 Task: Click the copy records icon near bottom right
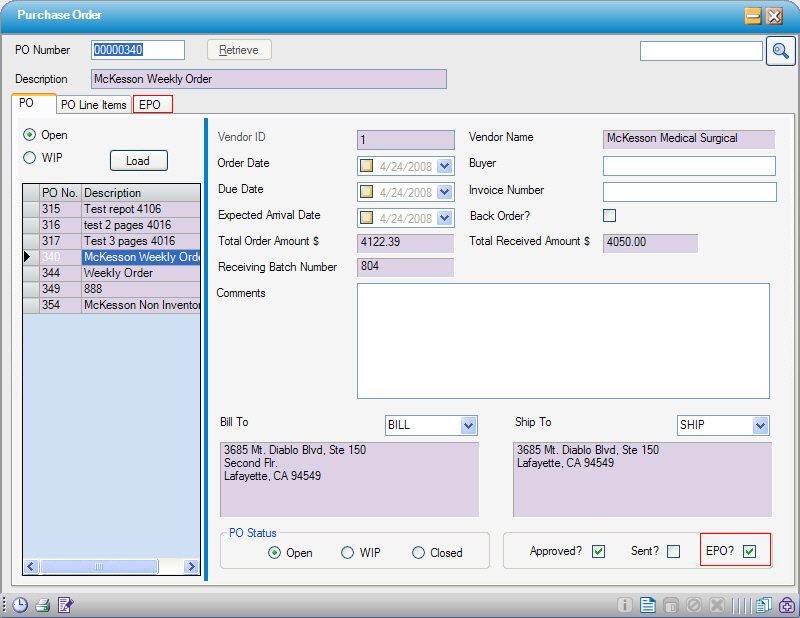coord(762,605)
